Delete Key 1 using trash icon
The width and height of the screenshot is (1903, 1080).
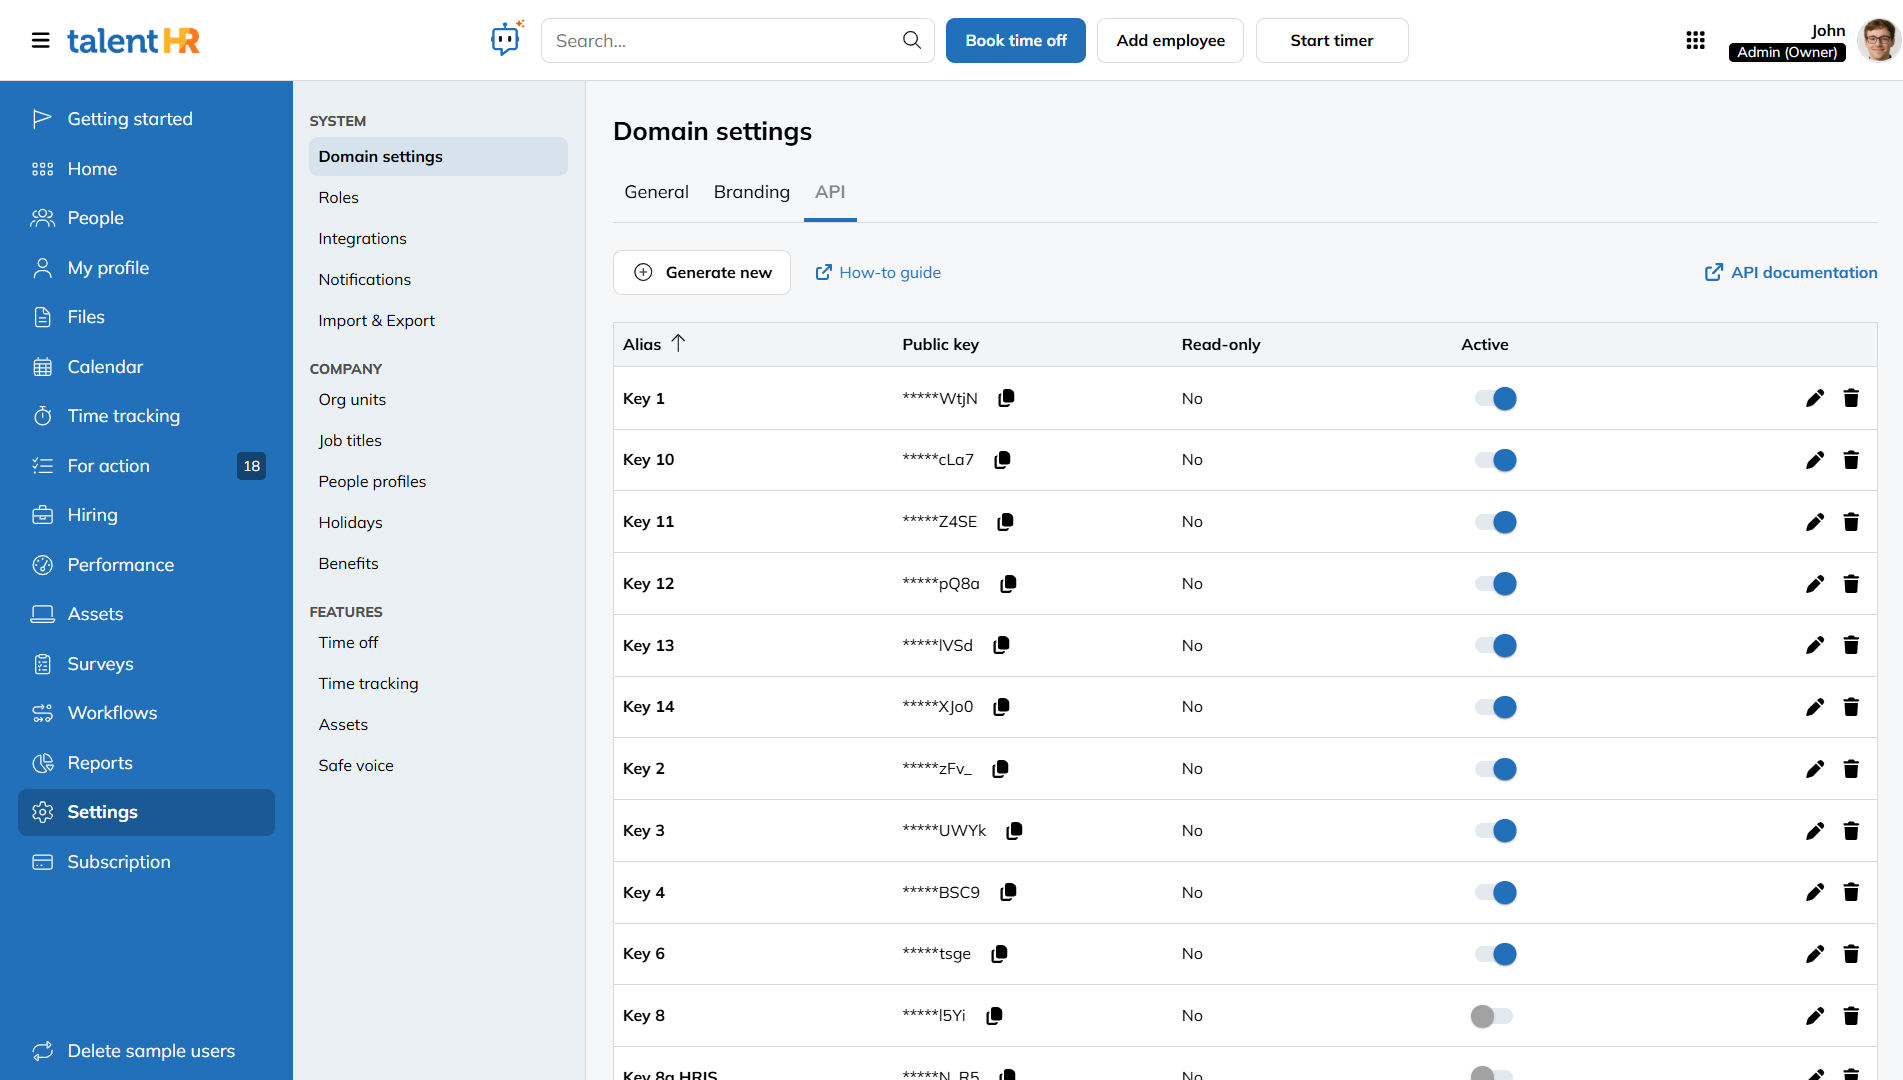click(x=1851, y=398)
